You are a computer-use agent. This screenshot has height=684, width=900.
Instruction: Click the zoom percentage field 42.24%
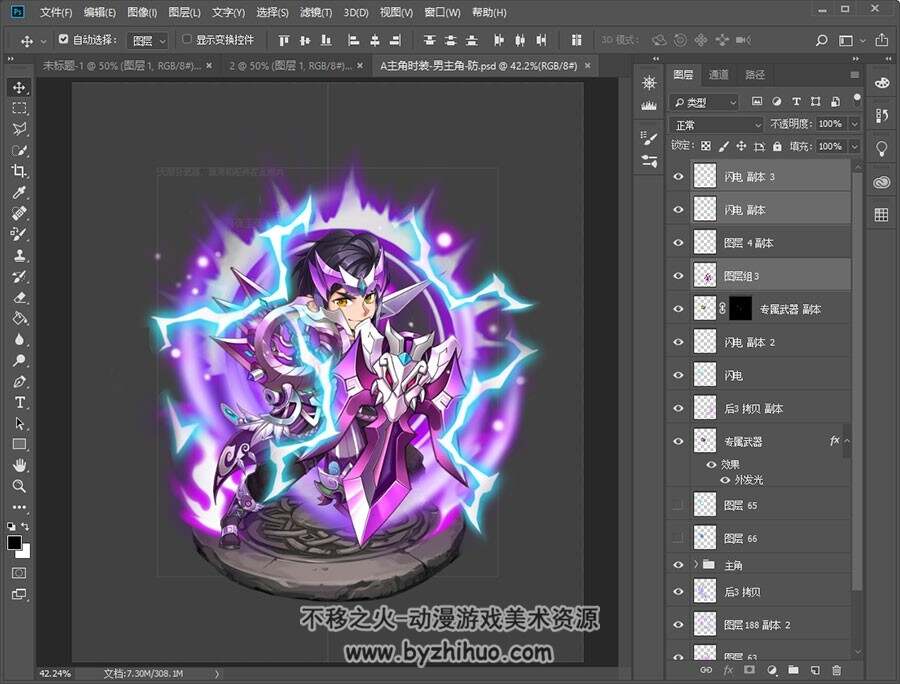(x=55, y=673)
